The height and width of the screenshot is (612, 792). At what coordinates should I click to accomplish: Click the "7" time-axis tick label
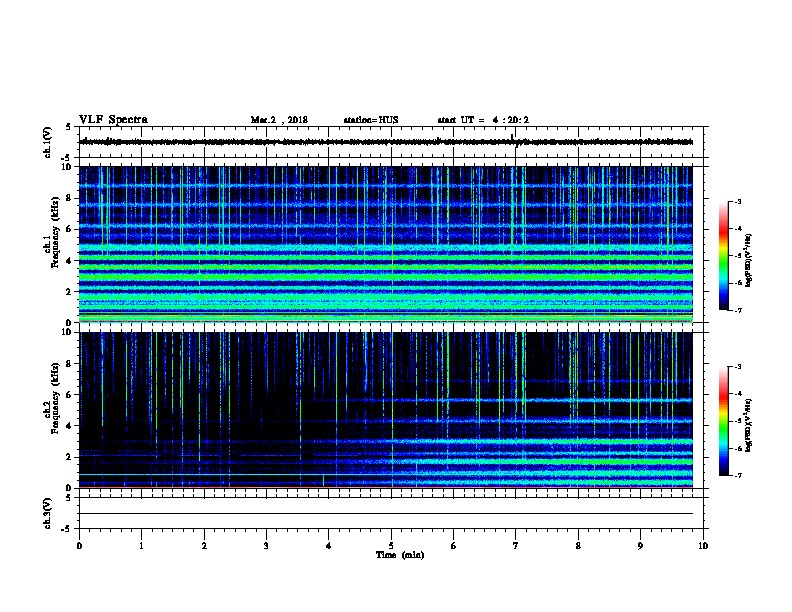[x=516, y=546]
